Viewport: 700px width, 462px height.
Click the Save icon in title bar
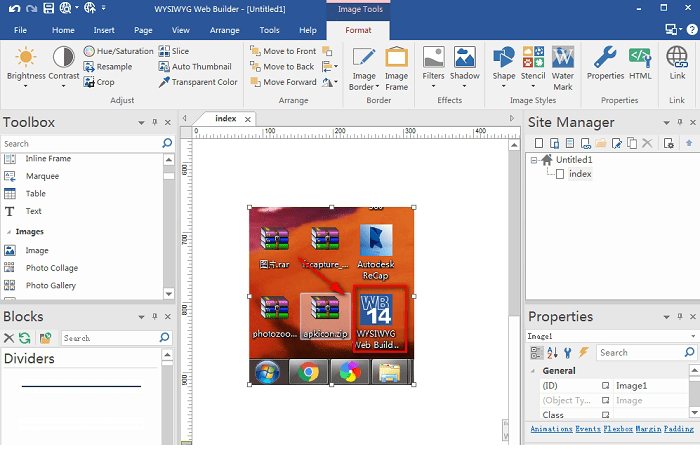[x=49, y=8]
